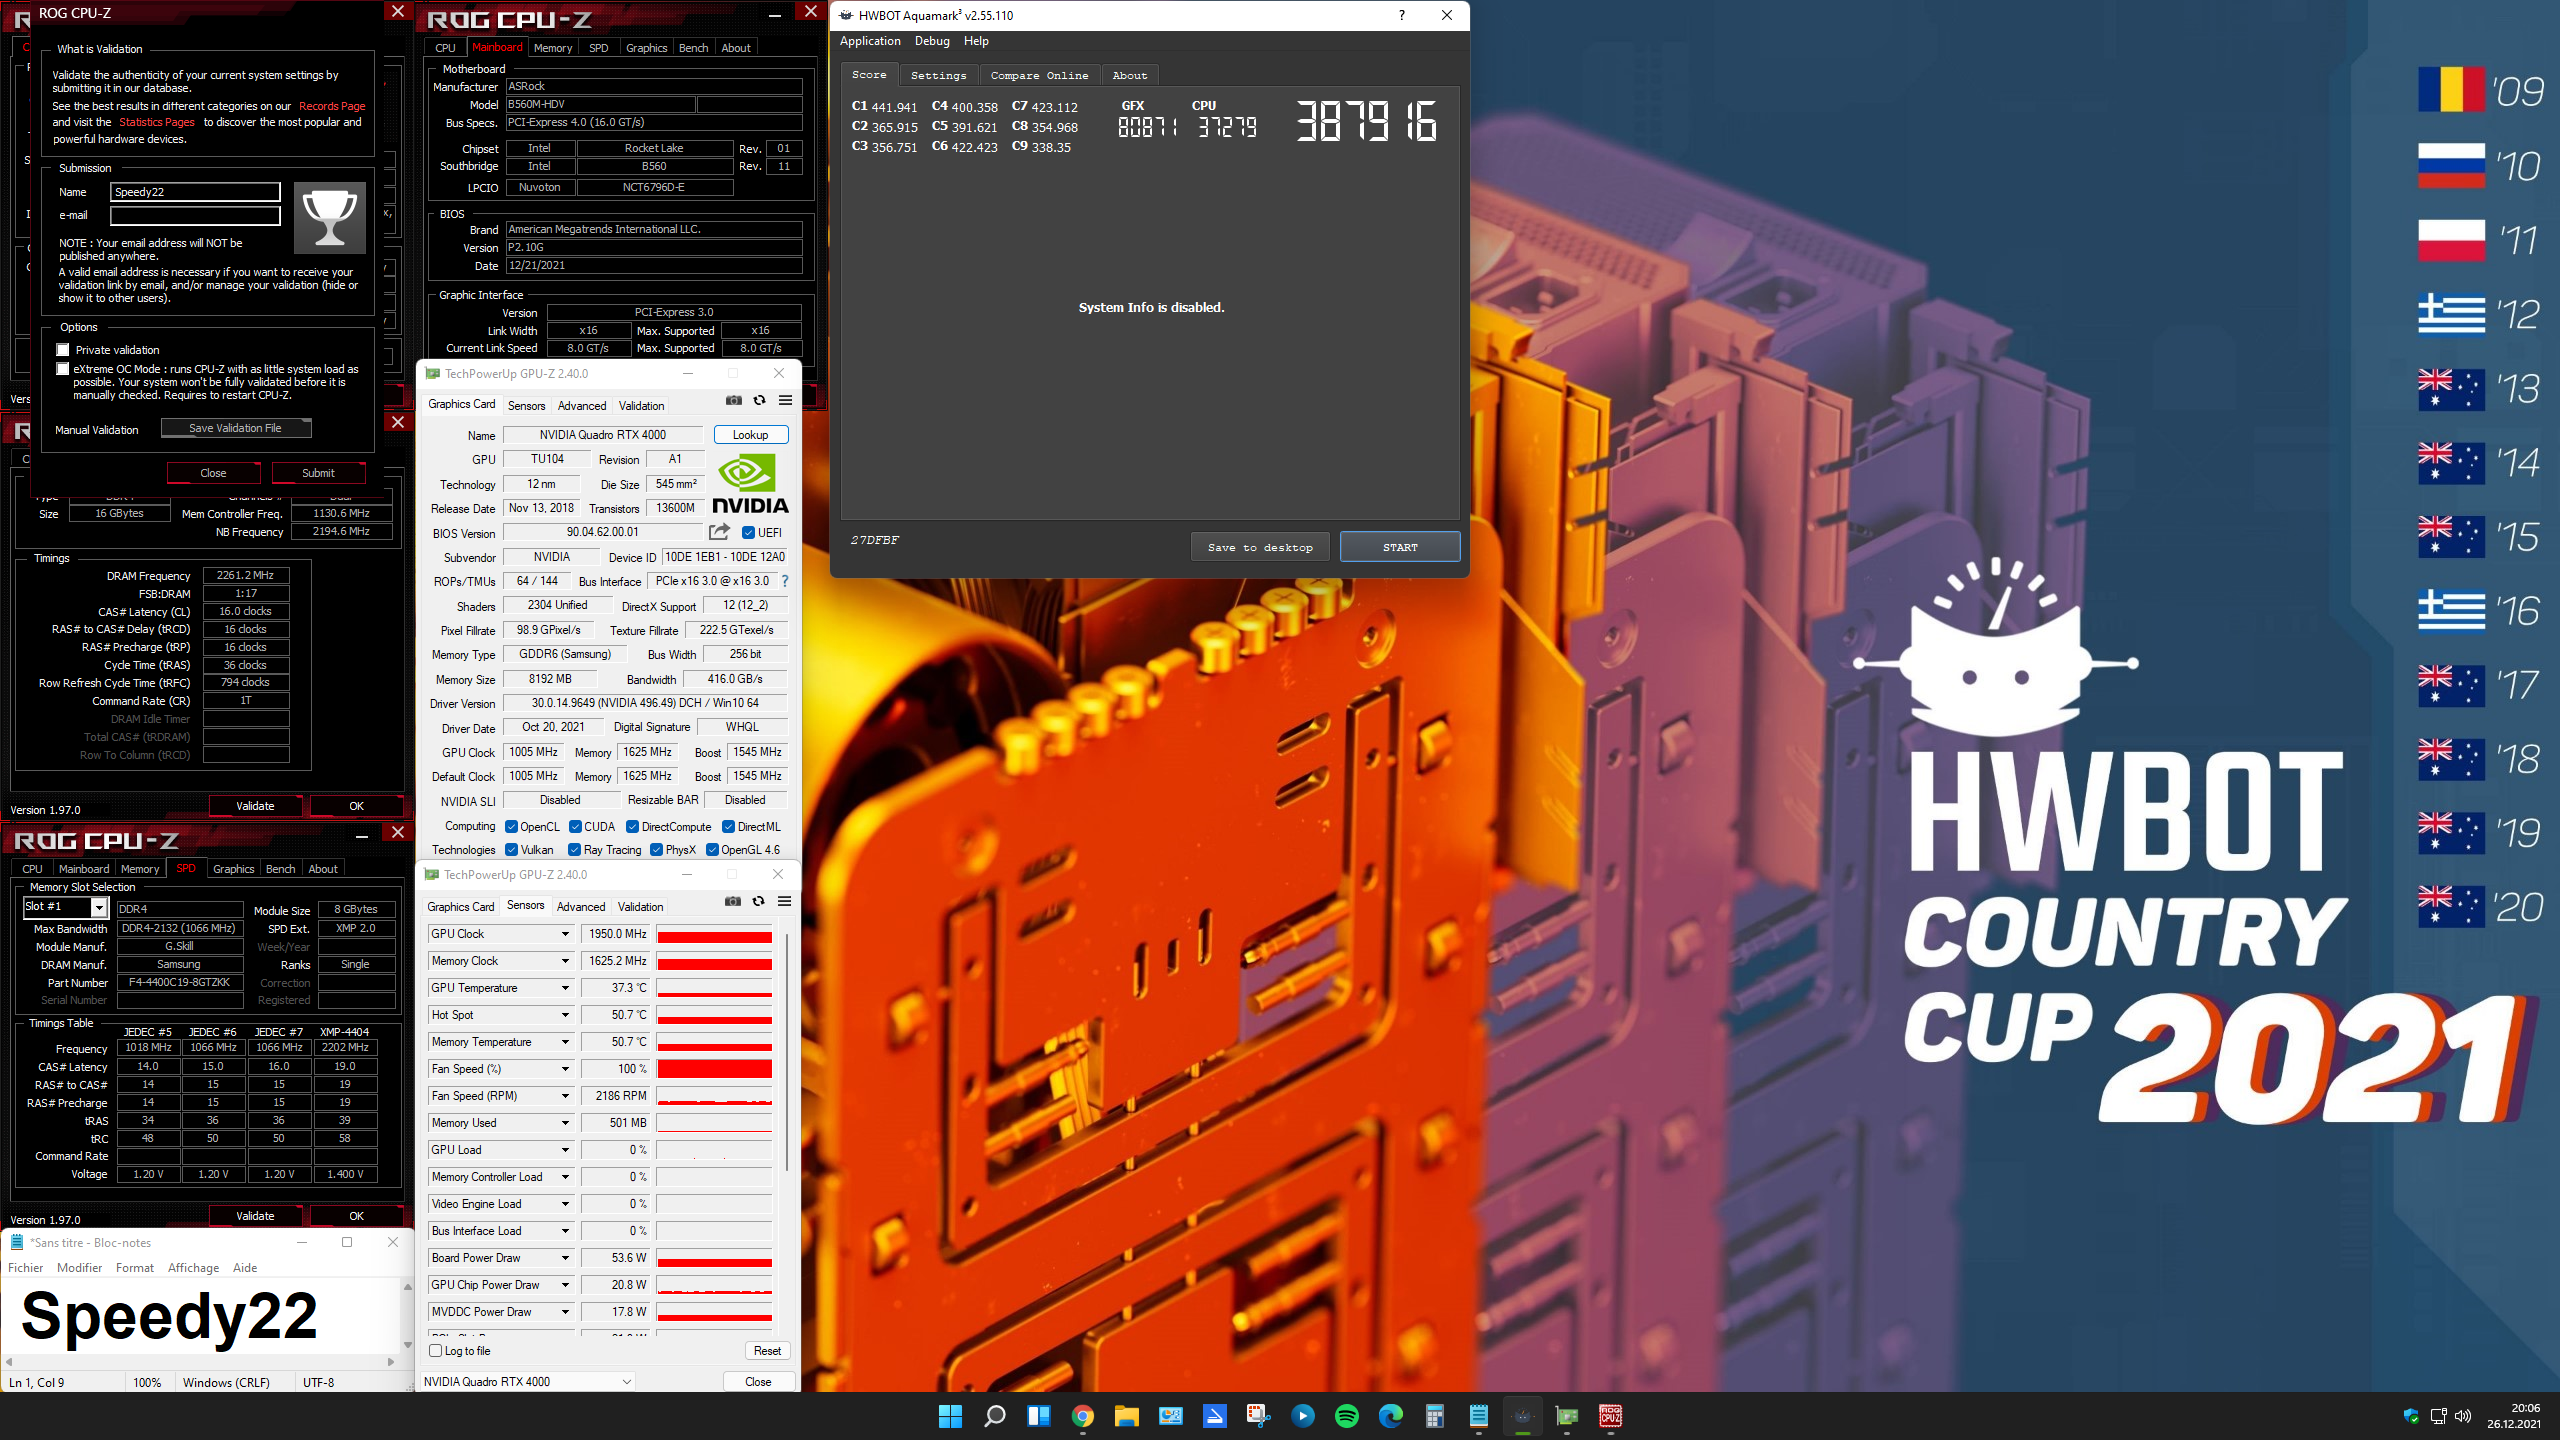Click the GPU-Z taskbar icon
Screen dimensions: 2560x1440
(1567, 1416)
